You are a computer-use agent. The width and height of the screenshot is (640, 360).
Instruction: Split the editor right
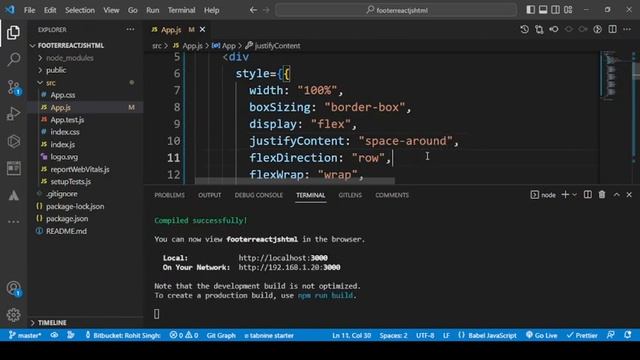612,29
